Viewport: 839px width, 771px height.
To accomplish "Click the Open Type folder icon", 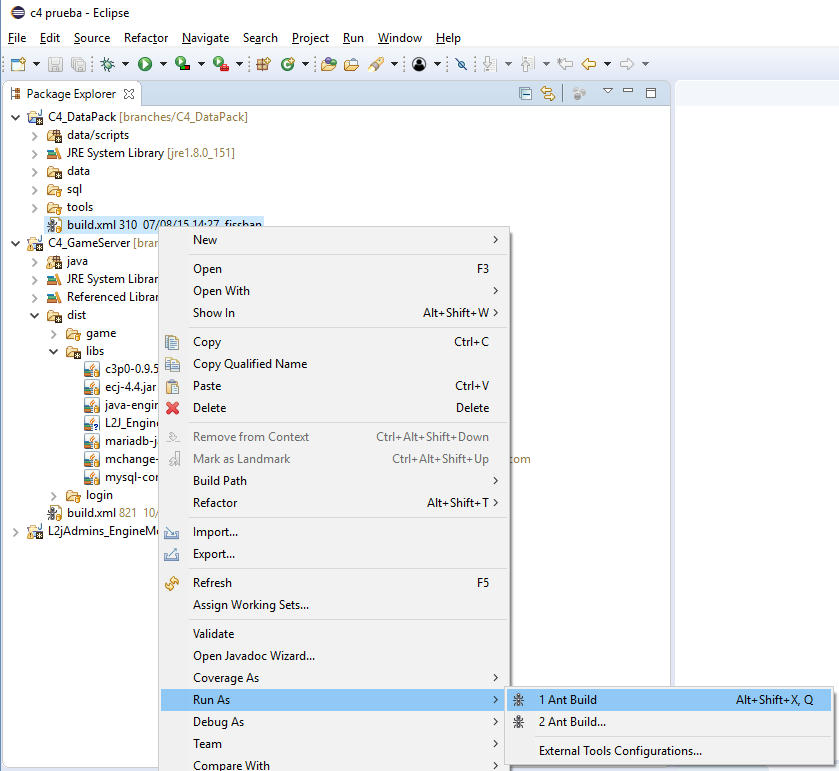I will (x=329, y=64).
